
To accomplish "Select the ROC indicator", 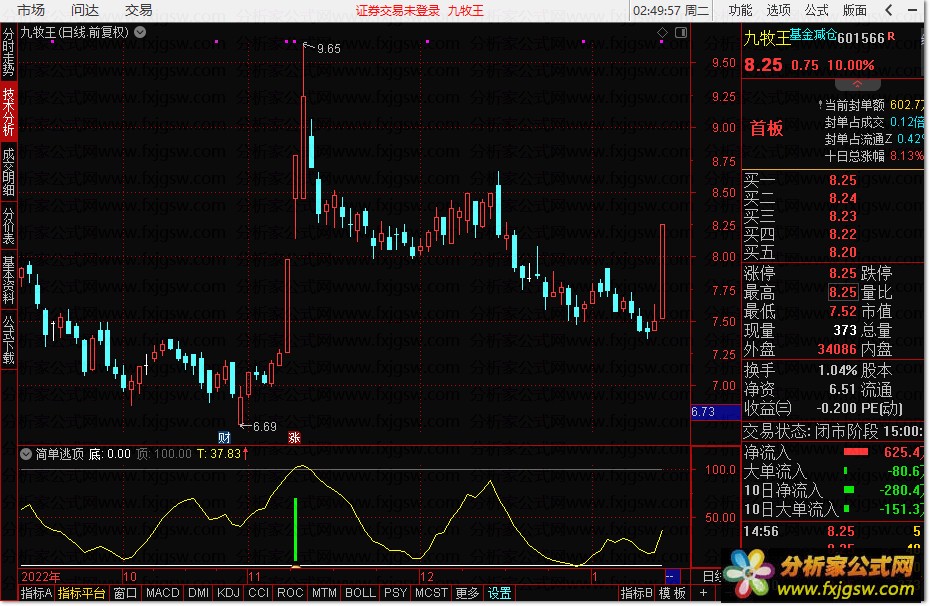I will 290,593.
